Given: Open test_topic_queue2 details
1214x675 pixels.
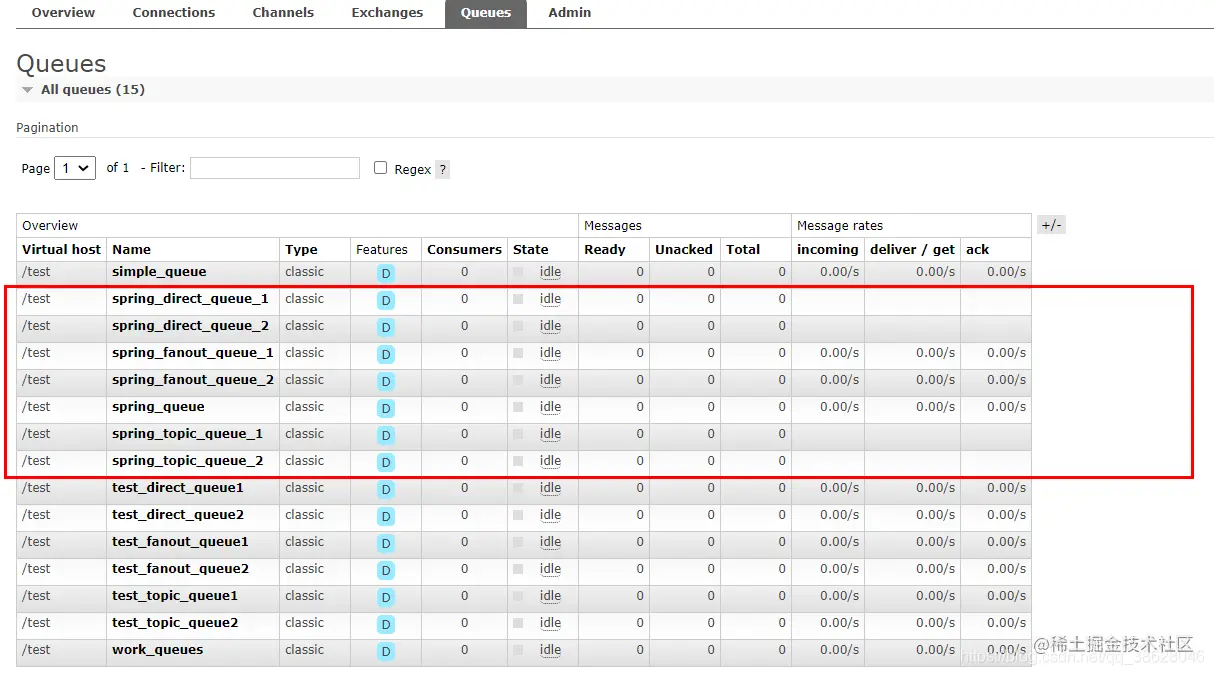Looking at the screenshot, I should click(x=175, y=623).
